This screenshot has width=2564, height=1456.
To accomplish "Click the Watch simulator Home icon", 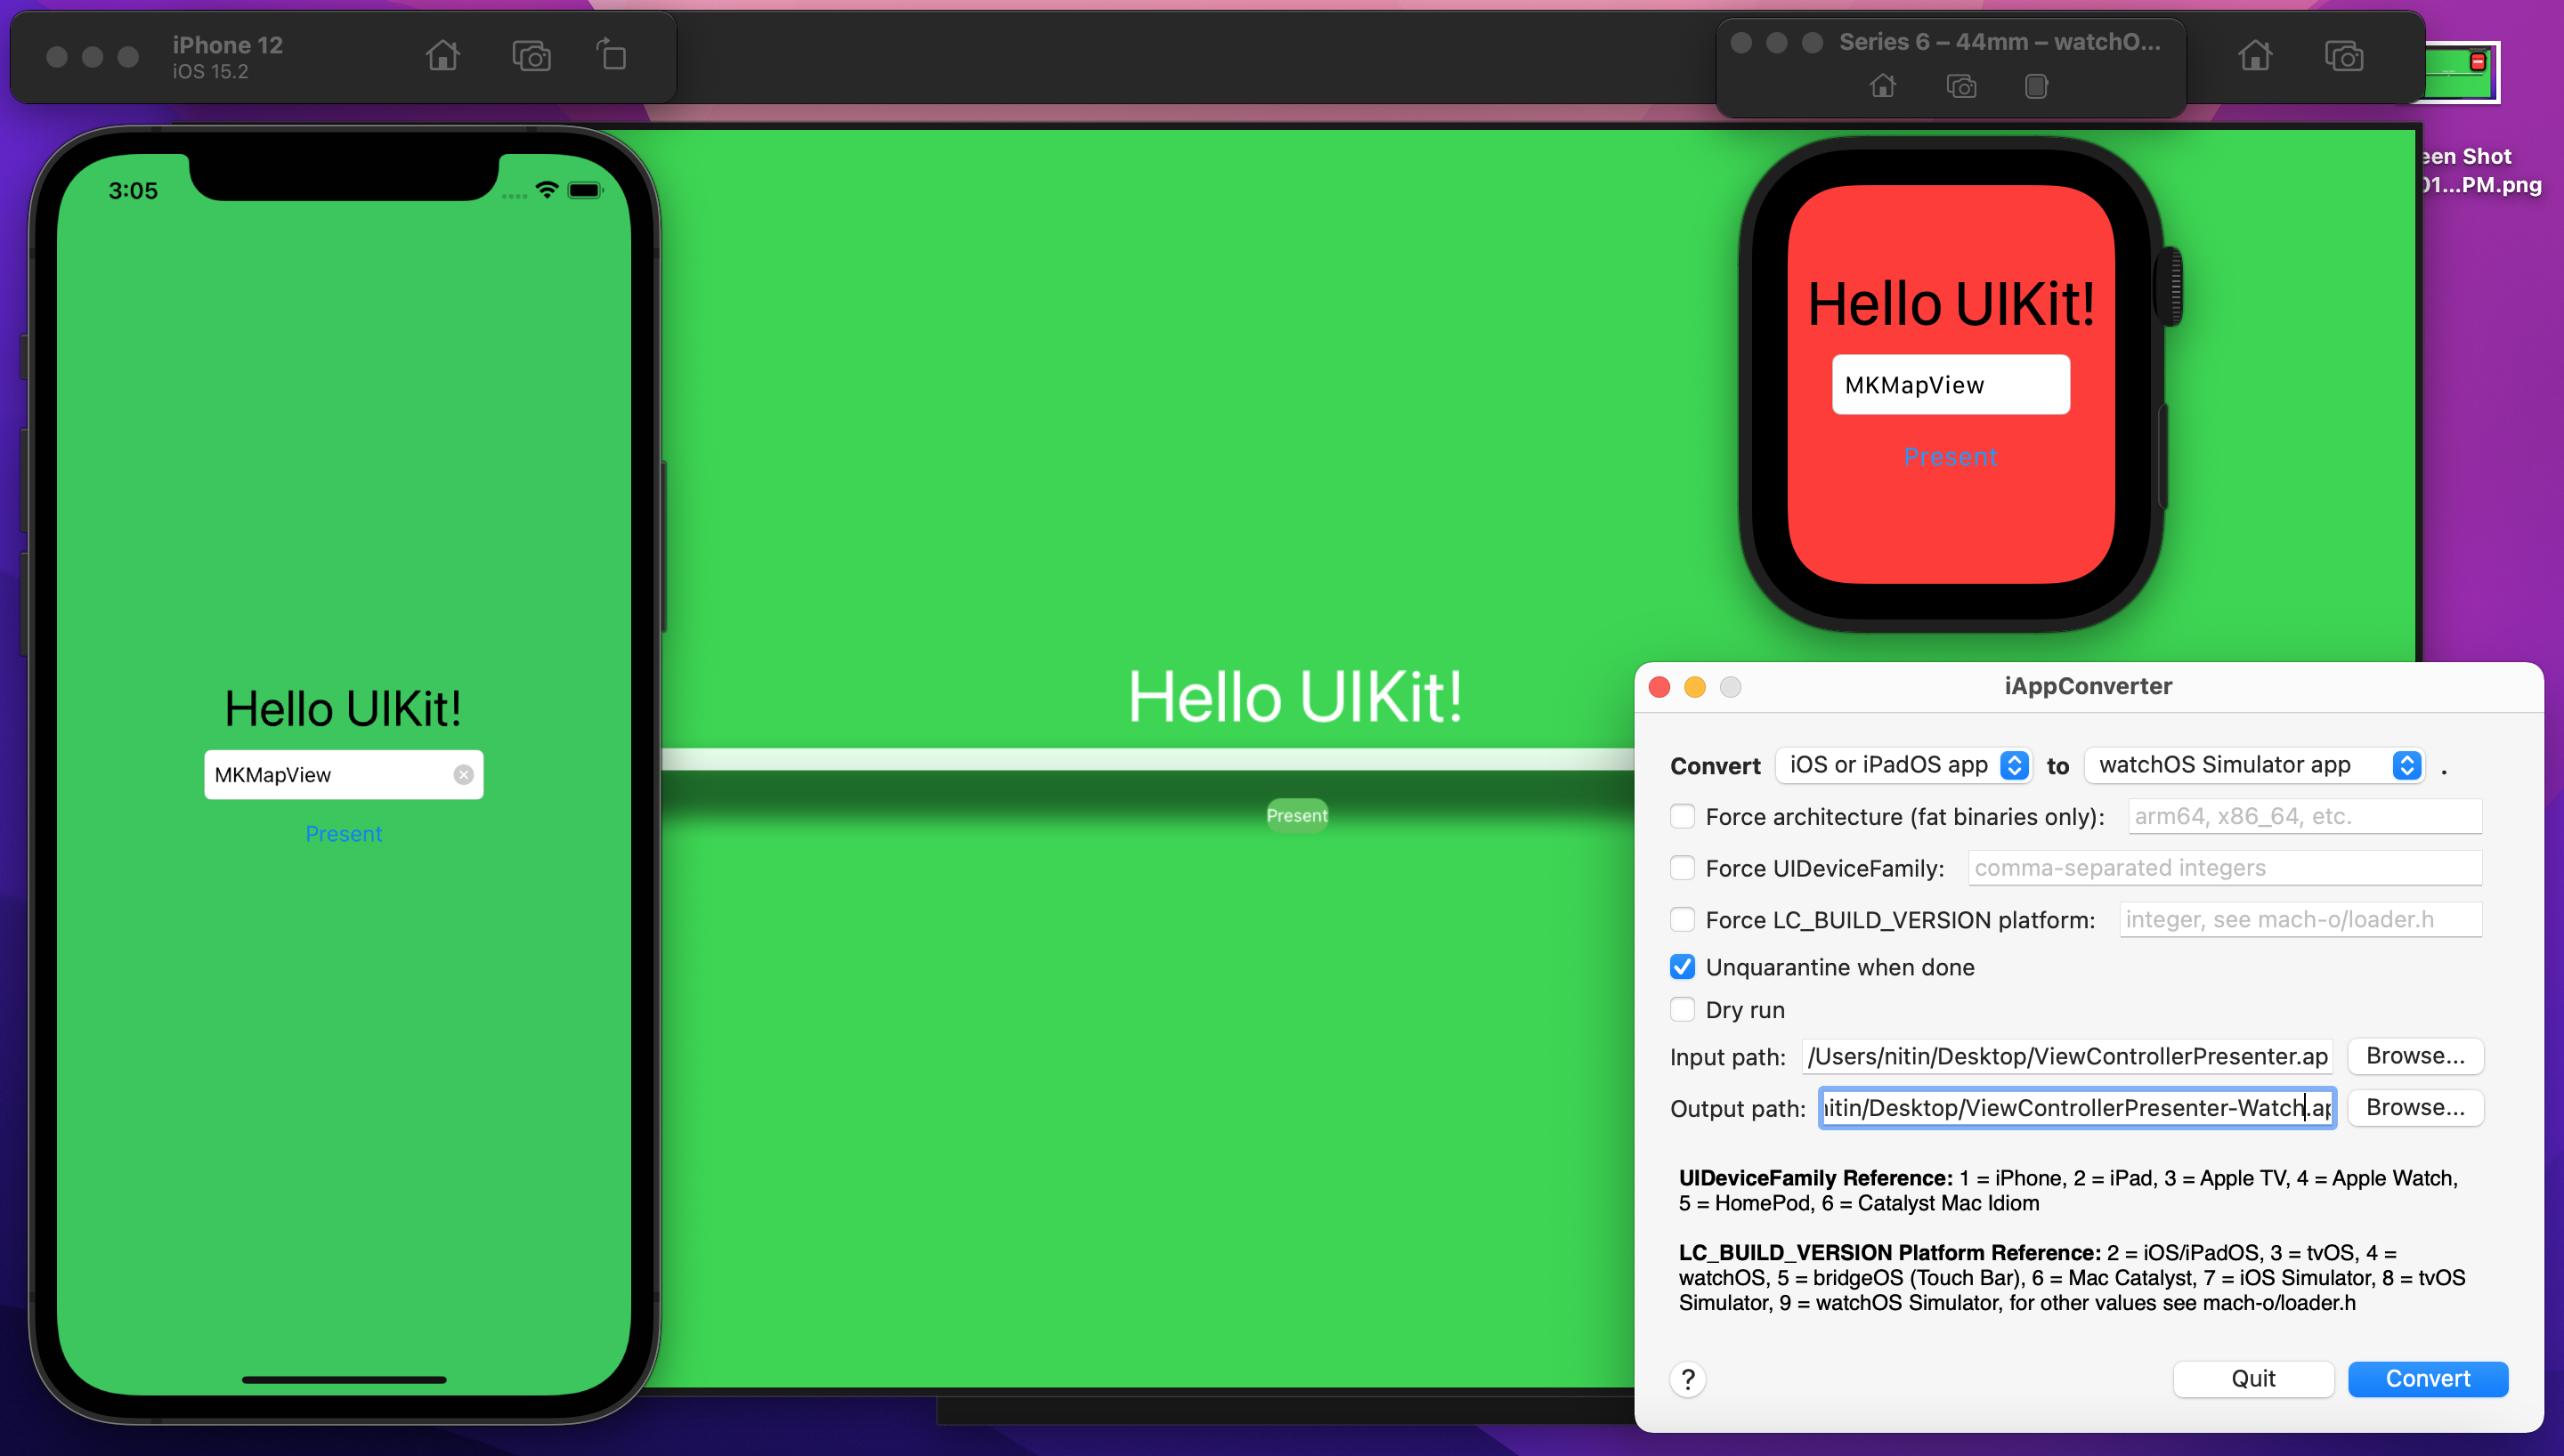I will pyautogui.click(x=1882, y=87).
